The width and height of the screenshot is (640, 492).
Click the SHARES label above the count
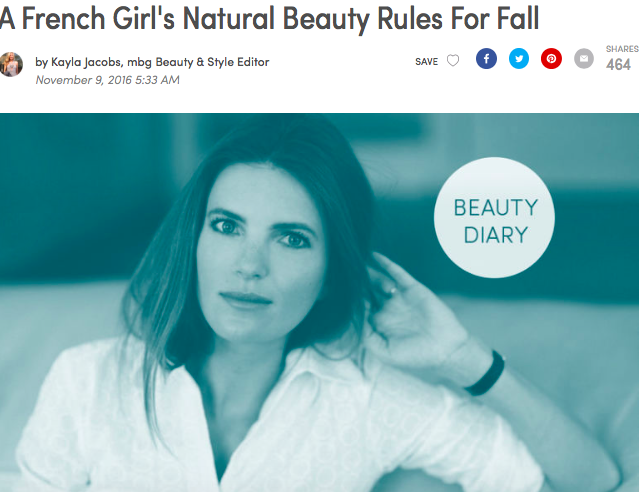point(622,49)
